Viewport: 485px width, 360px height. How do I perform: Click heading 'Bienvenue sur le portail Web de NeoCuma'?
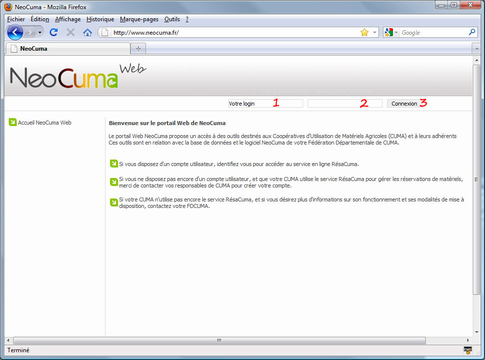167,123
